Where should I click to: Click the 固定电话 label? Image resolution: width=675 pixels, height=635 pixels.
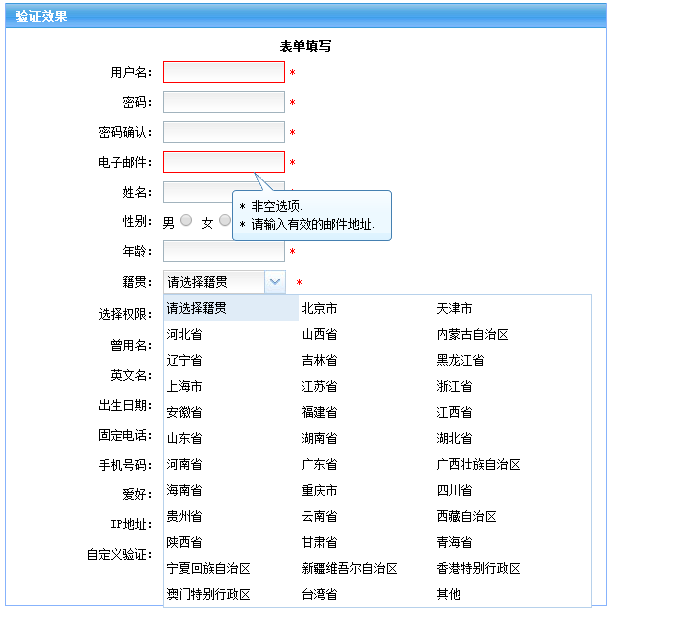(125, 435)
